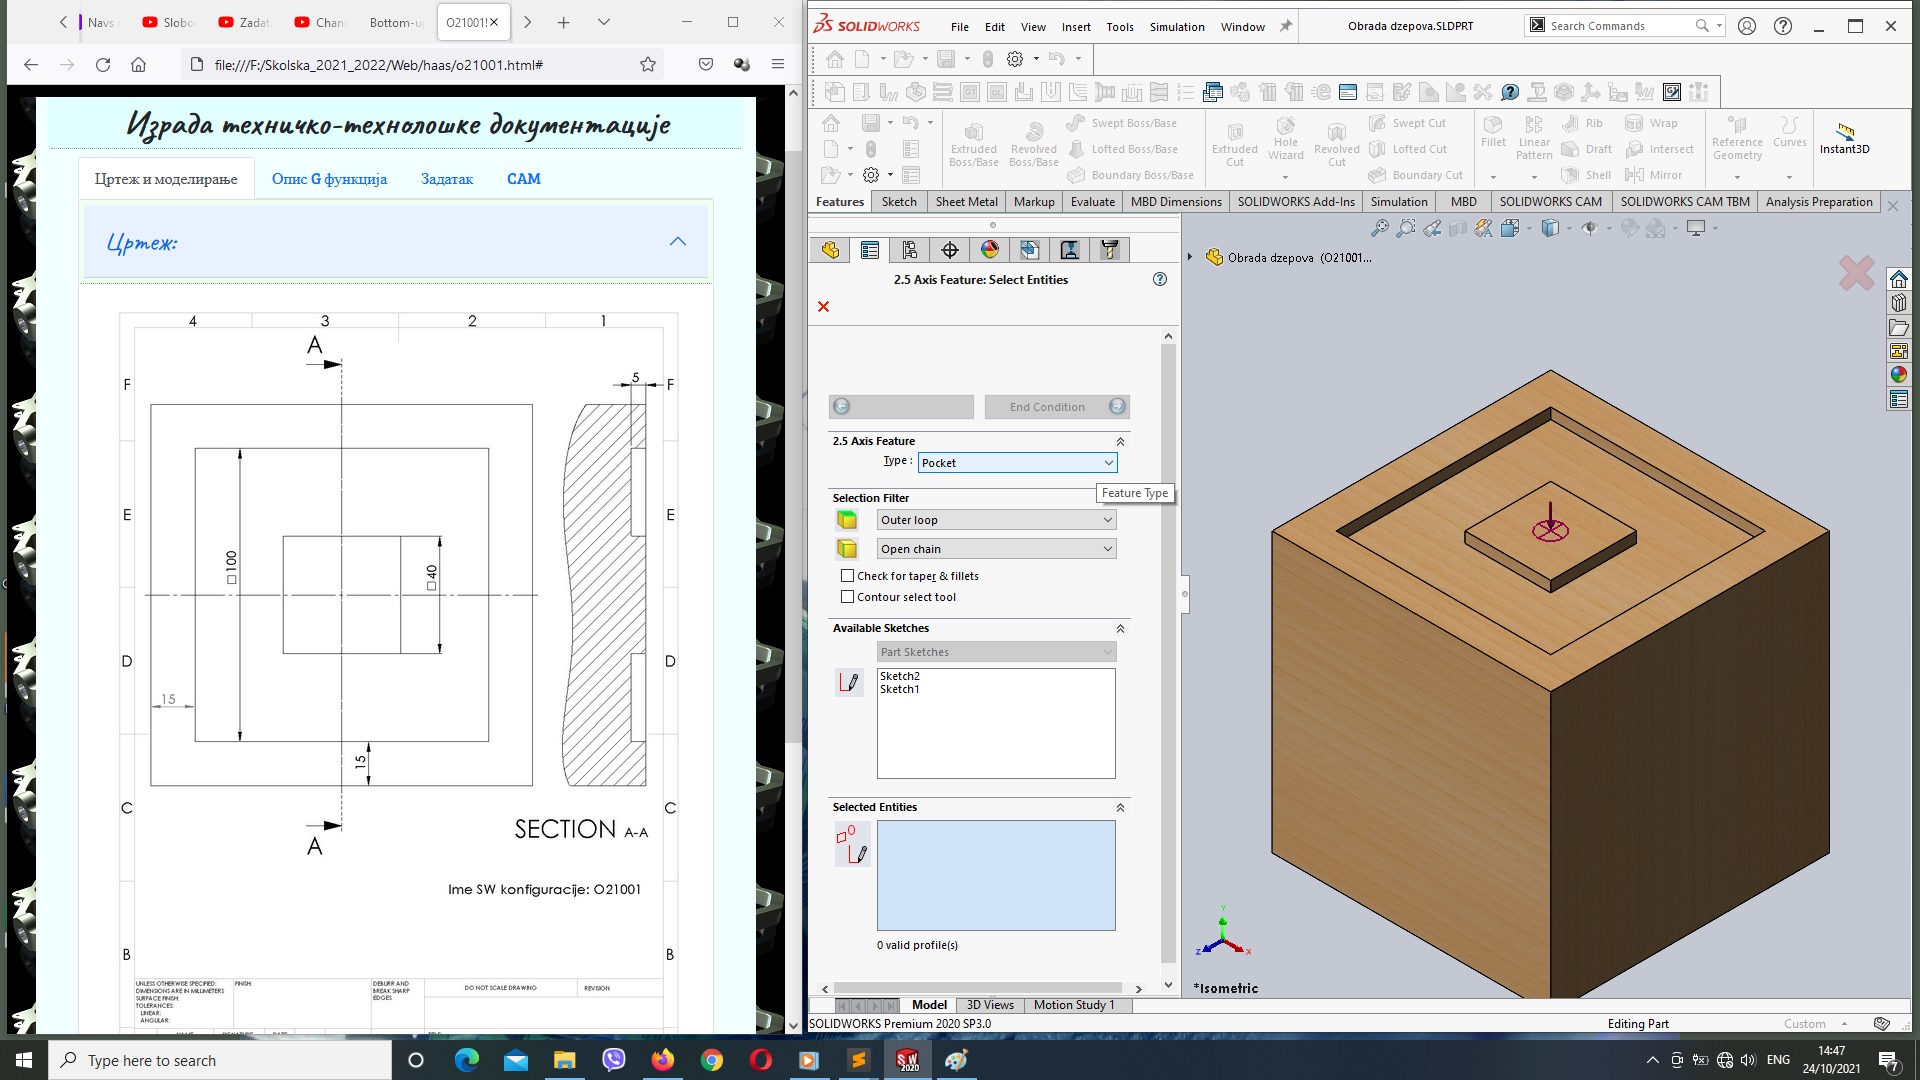Open Appearances color ball task pane icon
The image size is (1920, 1080).
1899,375
